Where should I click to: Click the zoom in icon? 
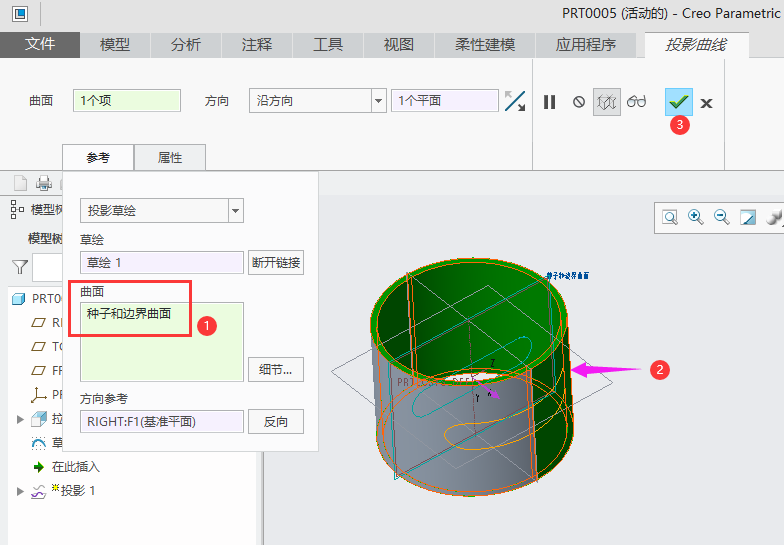coord(696,217)
